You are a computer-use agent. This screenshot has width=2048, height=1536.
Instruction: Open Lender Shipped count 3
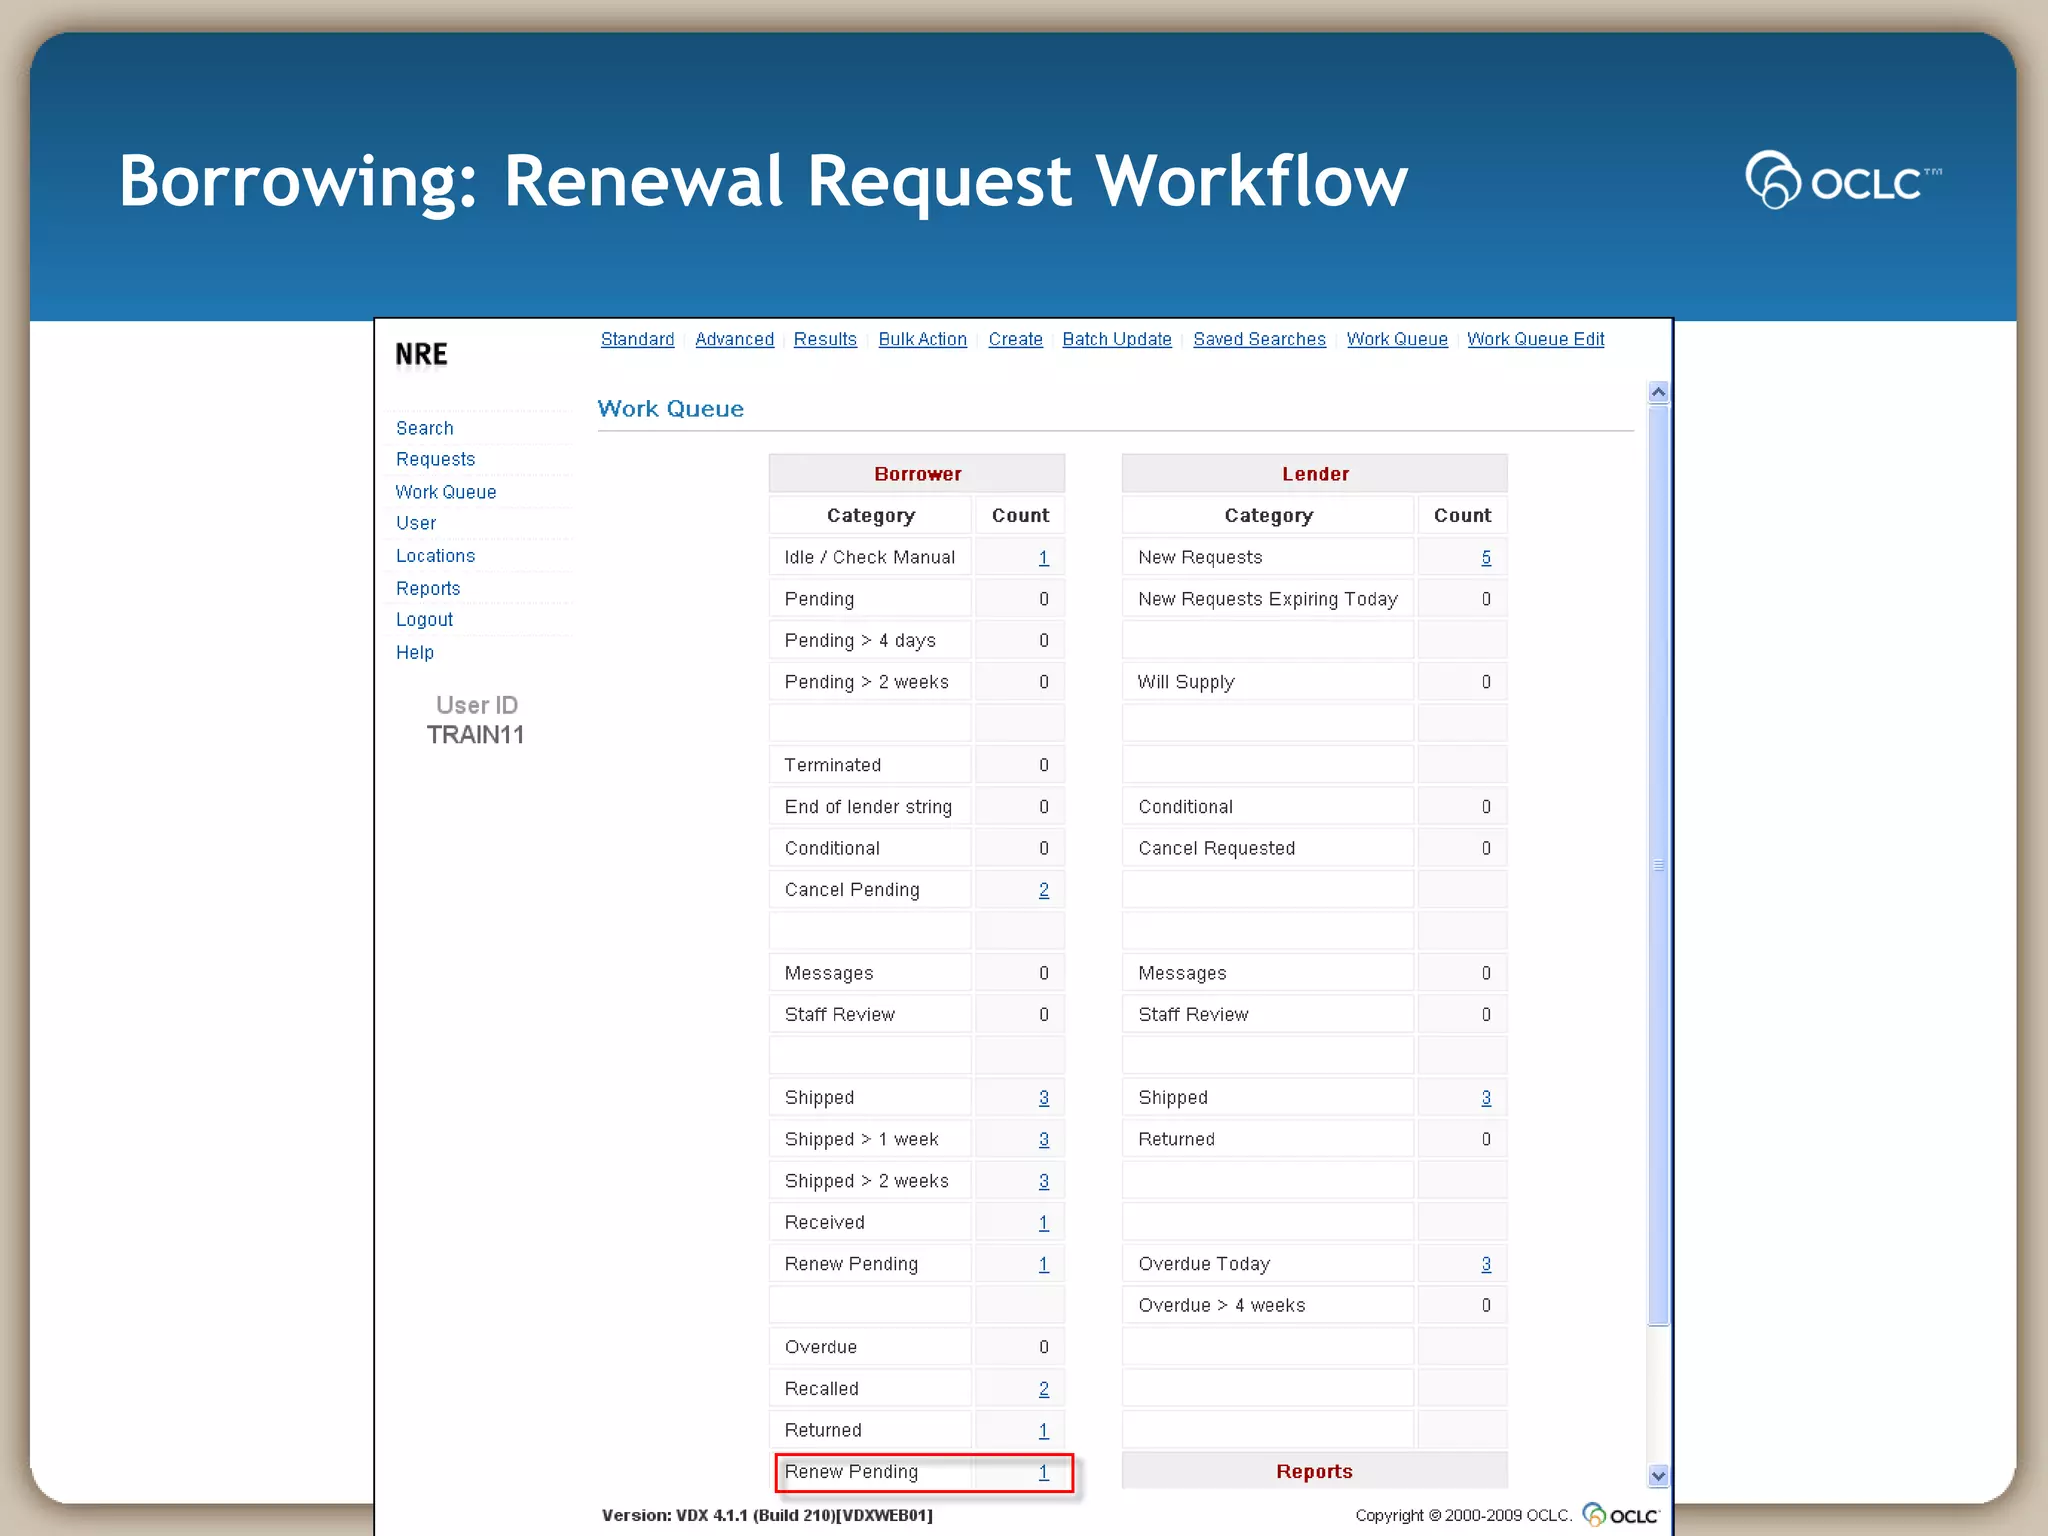(1486, 1098)
